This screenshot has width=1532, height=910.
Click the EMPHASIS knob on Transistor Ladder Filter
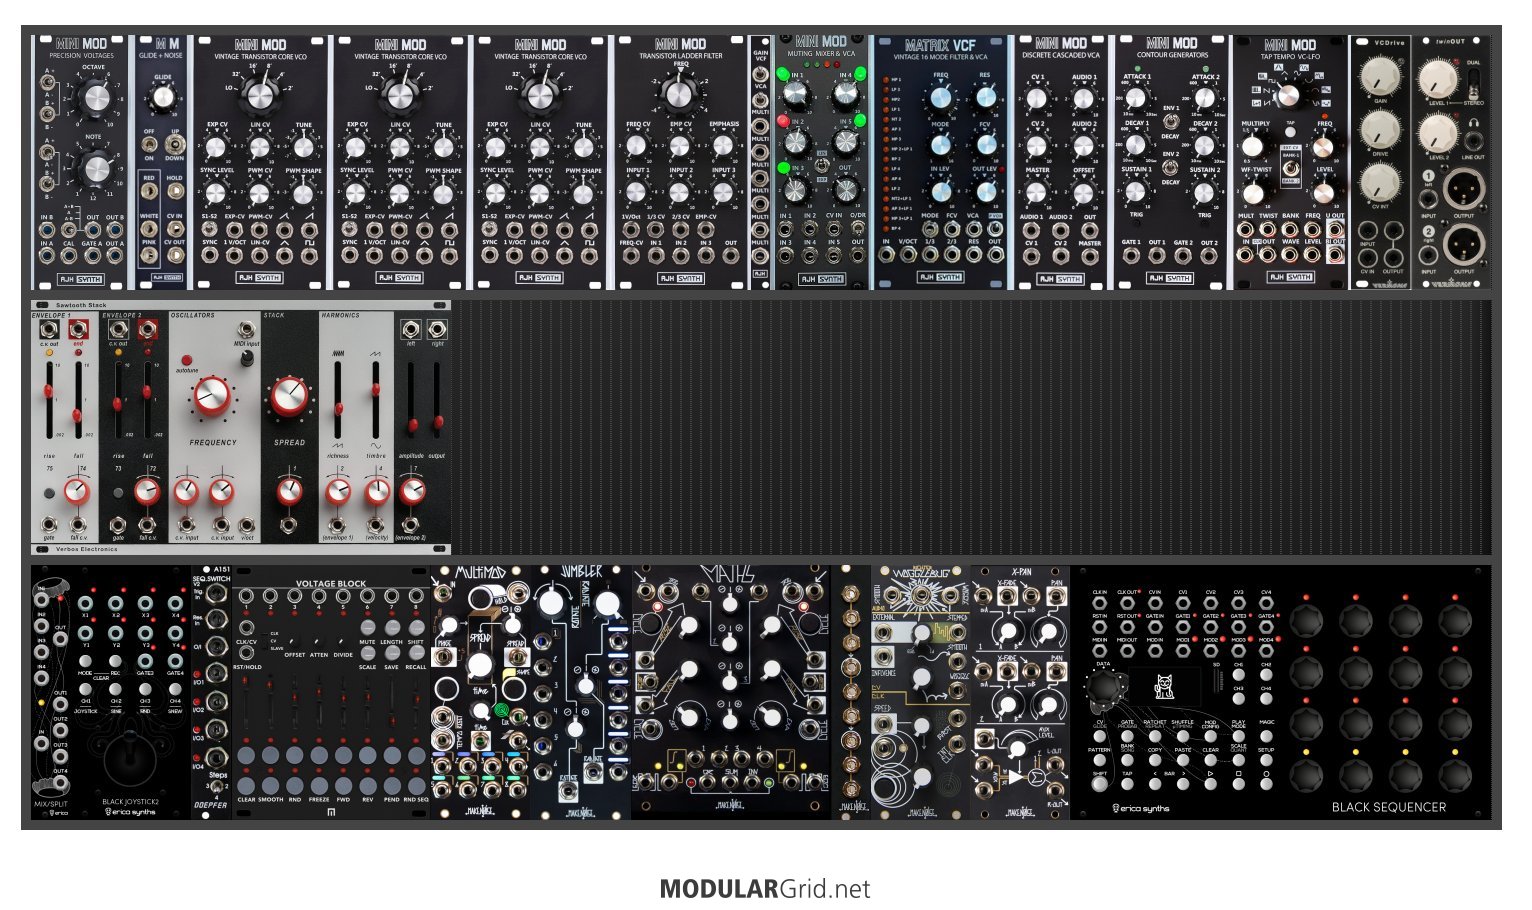click(x=723, y=145)
